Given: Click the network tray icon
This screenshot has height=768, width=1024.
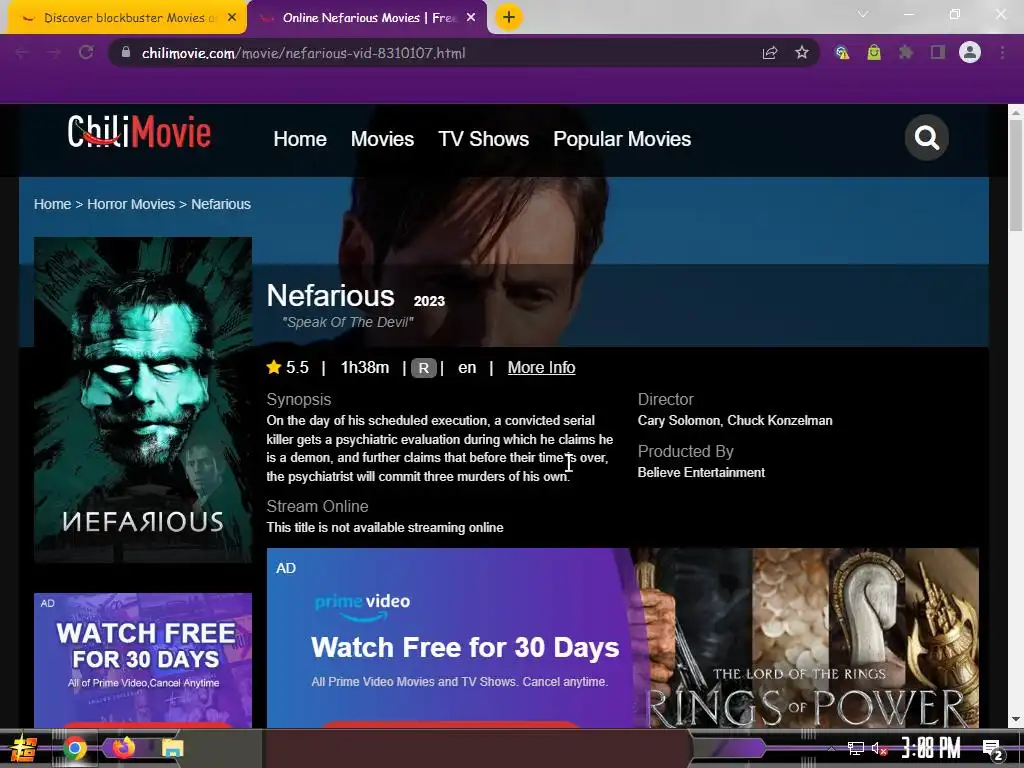Looking at the screenshot, I should [x=856, y=748].
